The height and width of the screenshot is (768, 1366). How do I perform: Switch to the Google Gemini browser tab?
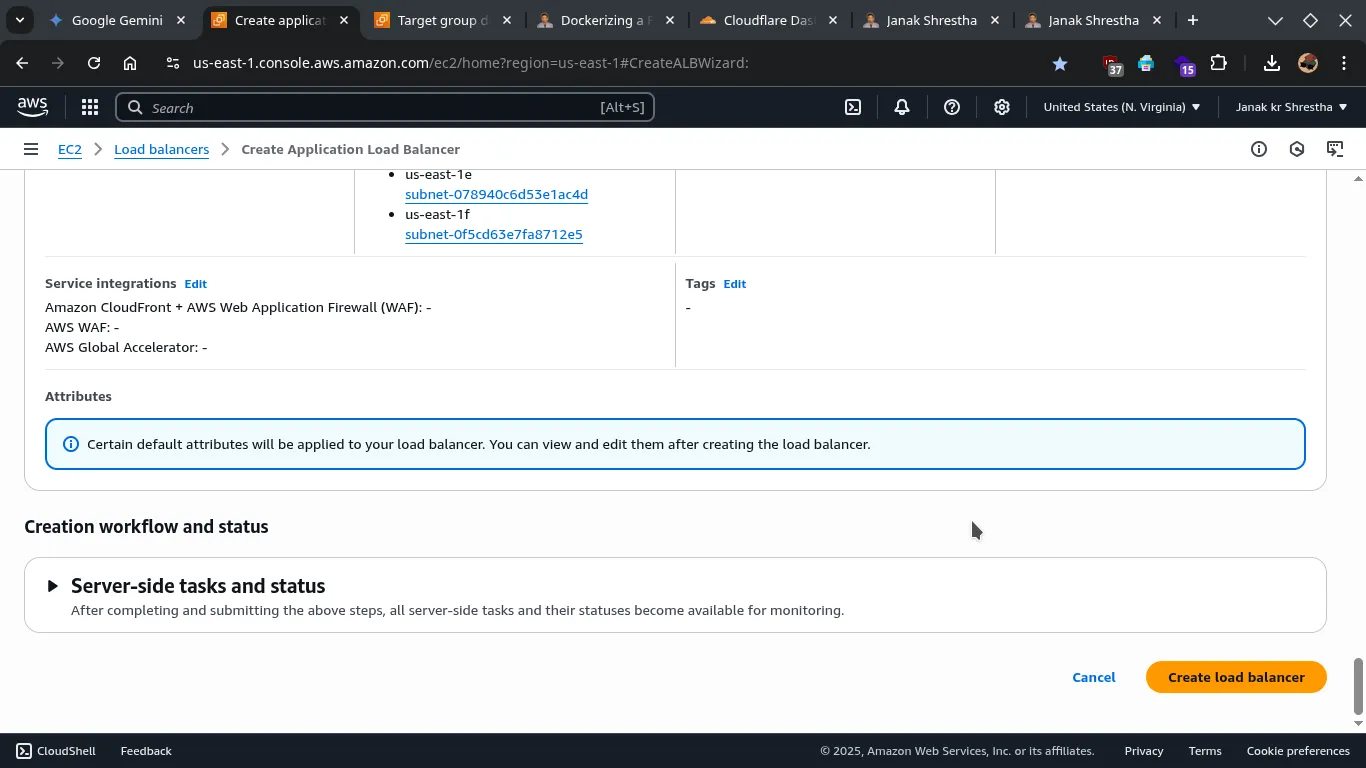click(x=117, y=20)
